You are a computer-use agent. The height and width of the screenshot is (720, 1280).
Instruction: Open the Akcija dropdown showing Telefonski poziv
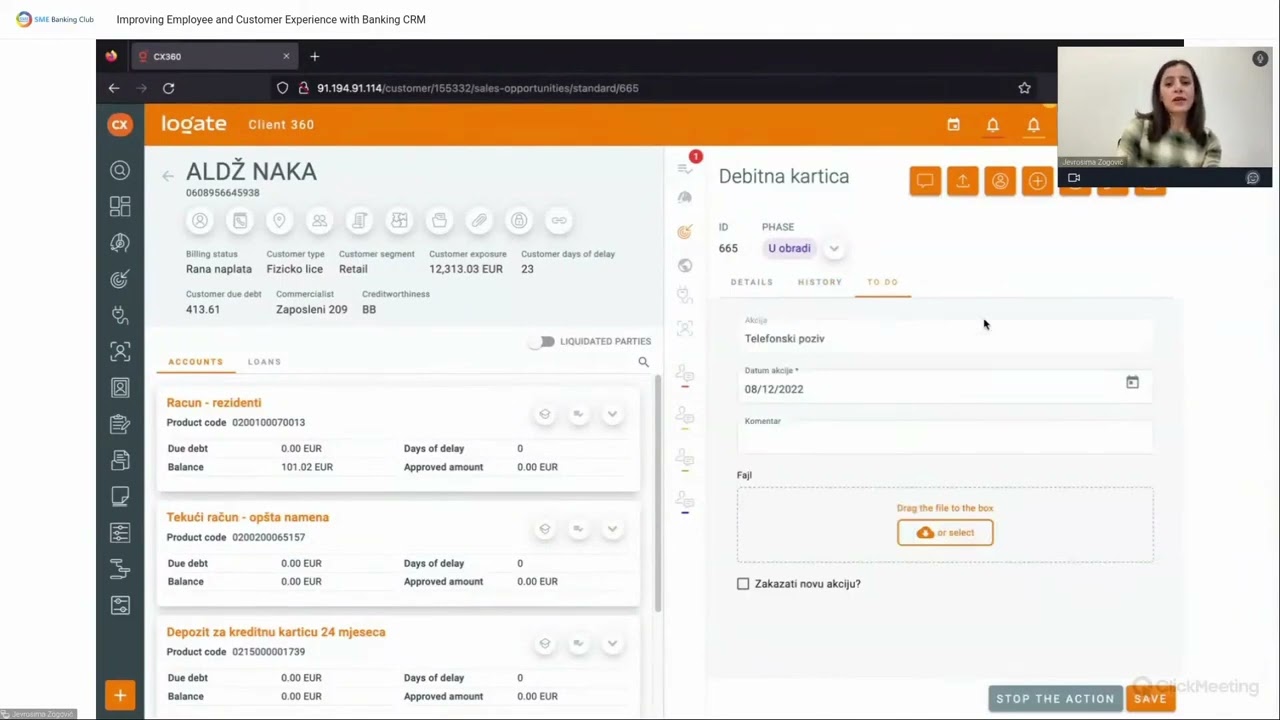(x=945, y=334)
